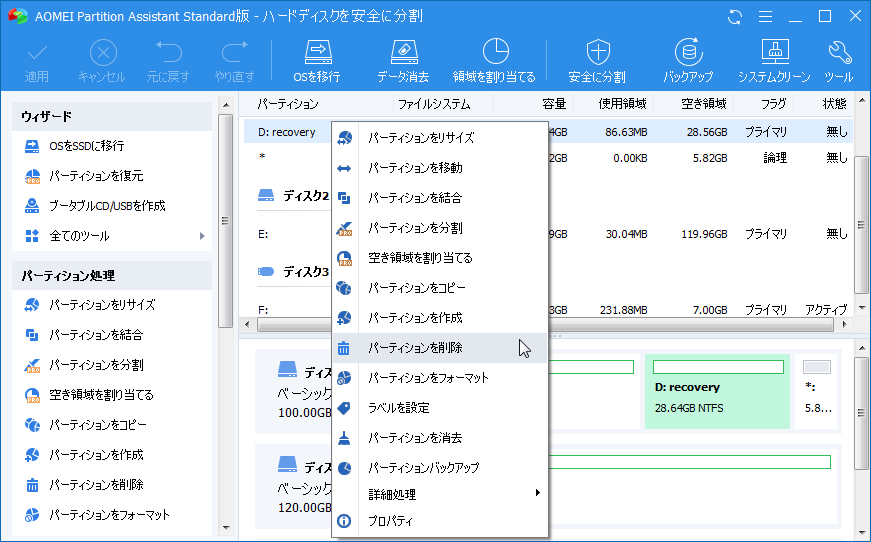871x542 pixels.
Task: Choose パーティションを移動 in context menu
Action: pyautogui.click(x=440, y=168)
